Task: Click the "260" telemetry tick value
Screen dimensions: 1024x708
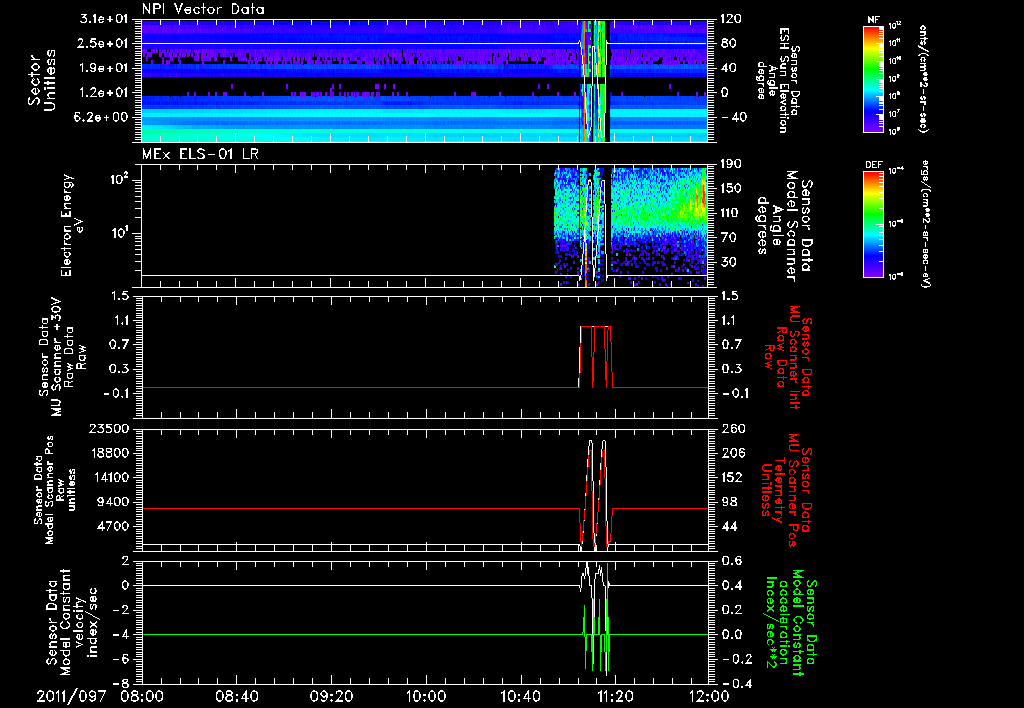Action: click(x=731, y=429)
